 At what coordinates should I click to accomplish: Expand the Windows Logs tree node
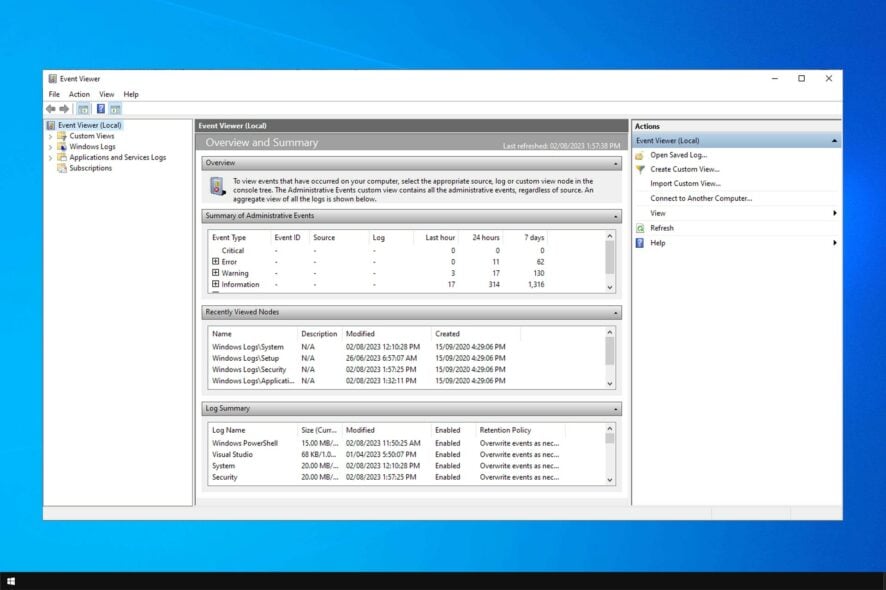point(51,147)
